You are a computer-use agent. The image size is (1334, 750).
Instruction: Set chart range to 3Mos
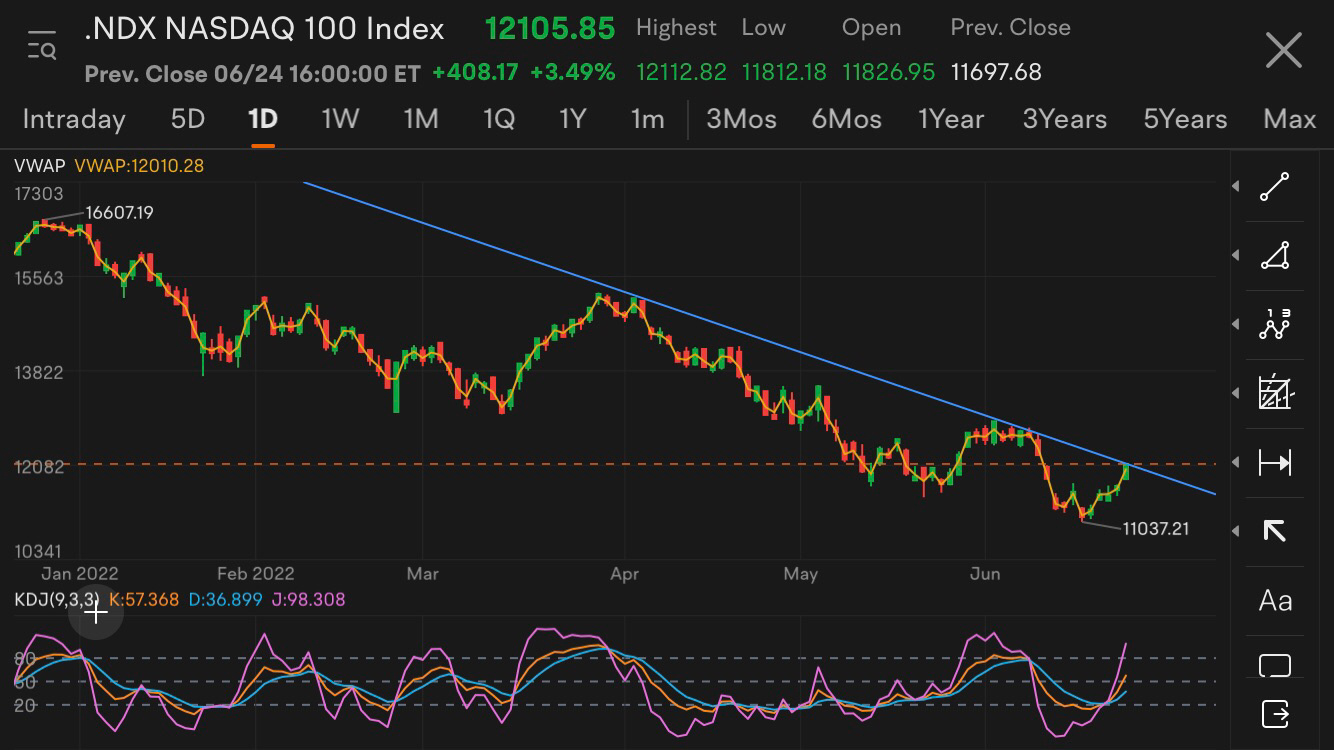click(741, 119)
